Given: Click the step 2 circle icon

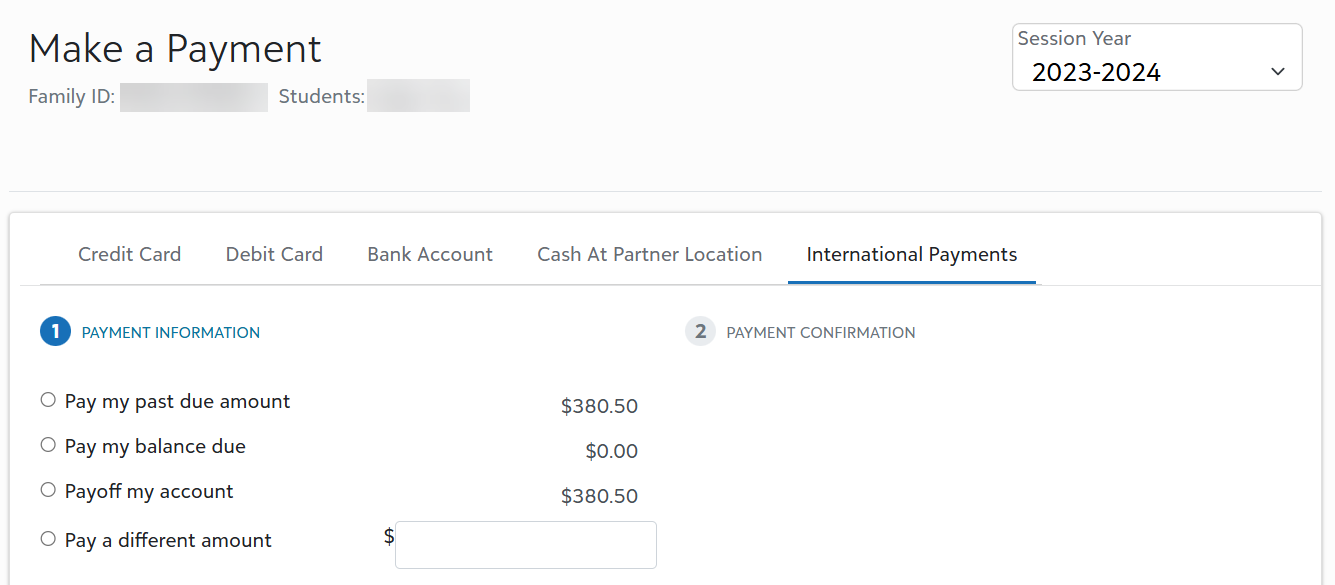Looking at the screenshot, I should [x=700, y=331].
